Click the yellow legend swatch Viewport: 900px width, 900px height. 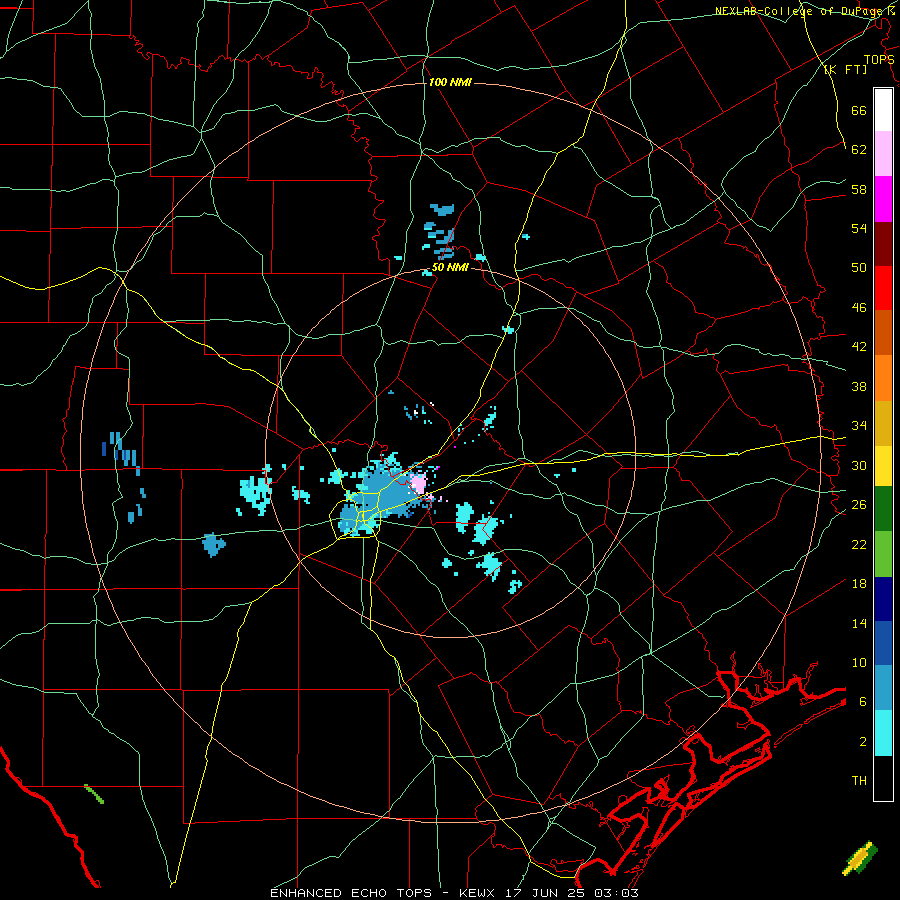click(x=883, y=466)
